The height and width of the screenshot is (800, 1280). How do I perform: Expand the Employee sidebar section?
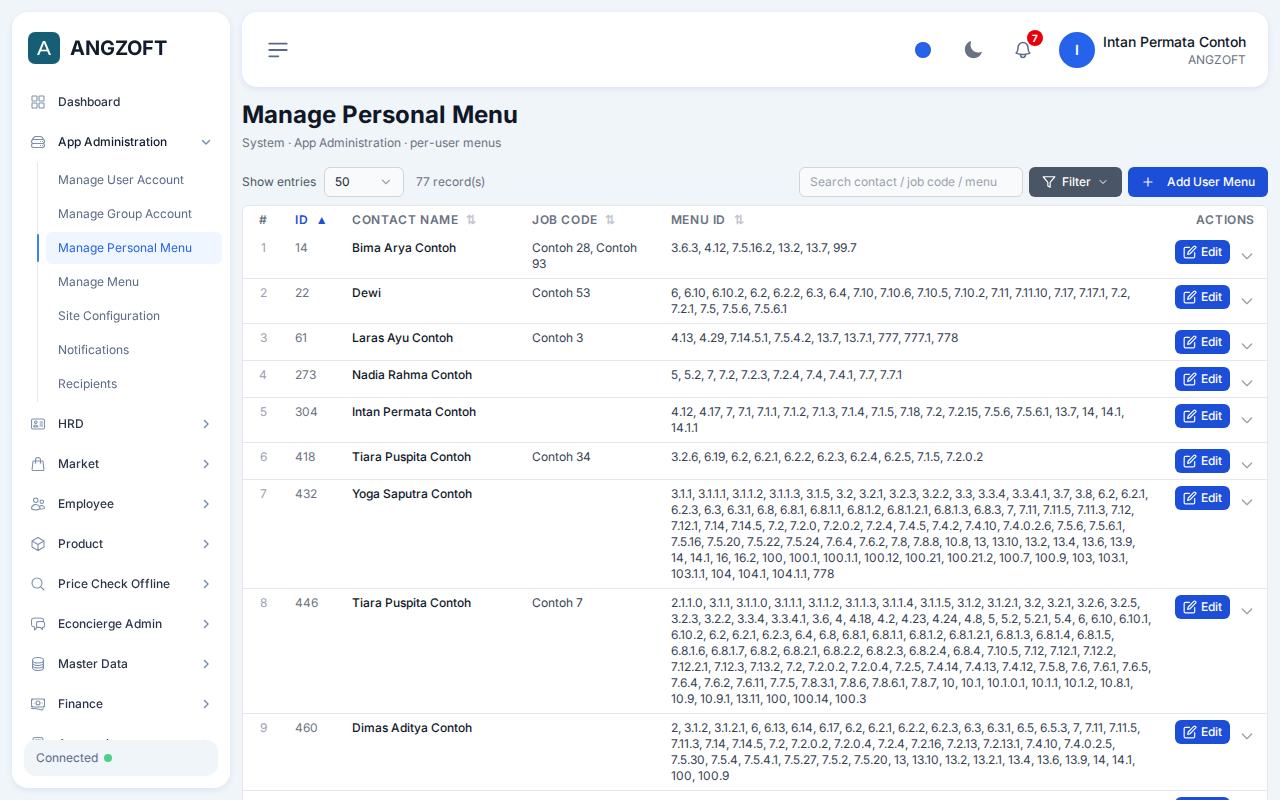121,504
